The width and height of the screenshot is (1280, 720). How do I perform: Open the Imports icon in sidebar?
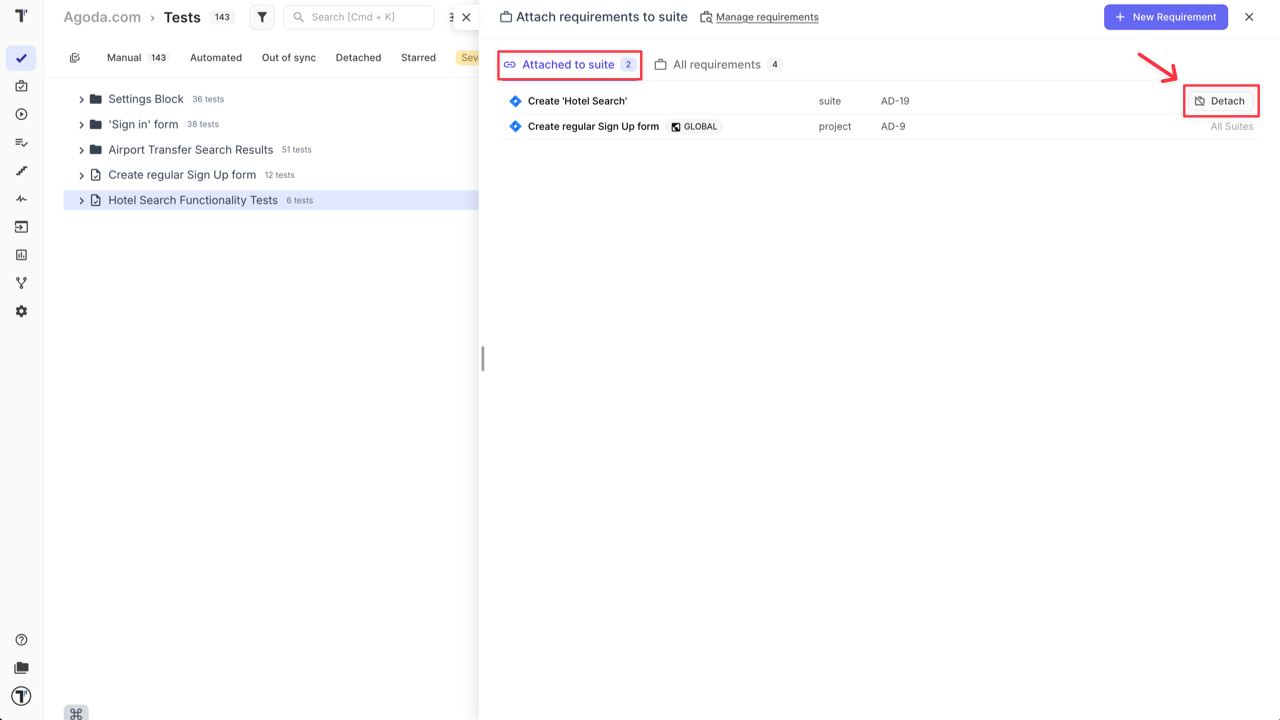click(x=21, y=227)
